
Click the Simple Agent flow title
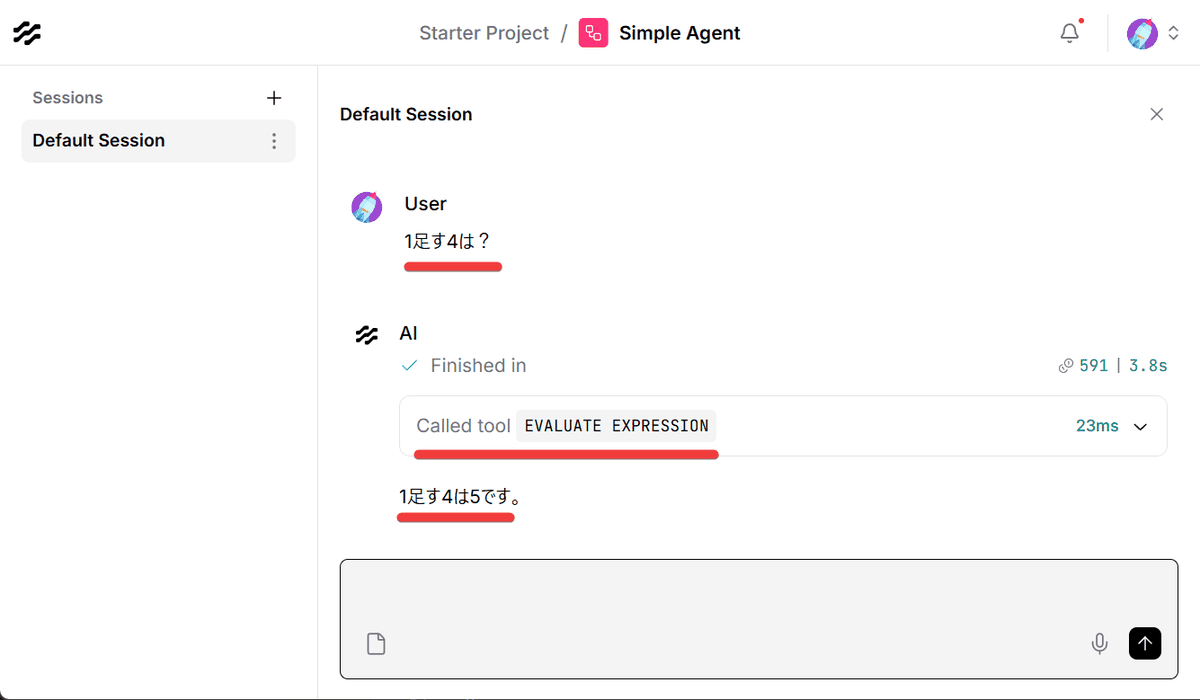point(680,33)
